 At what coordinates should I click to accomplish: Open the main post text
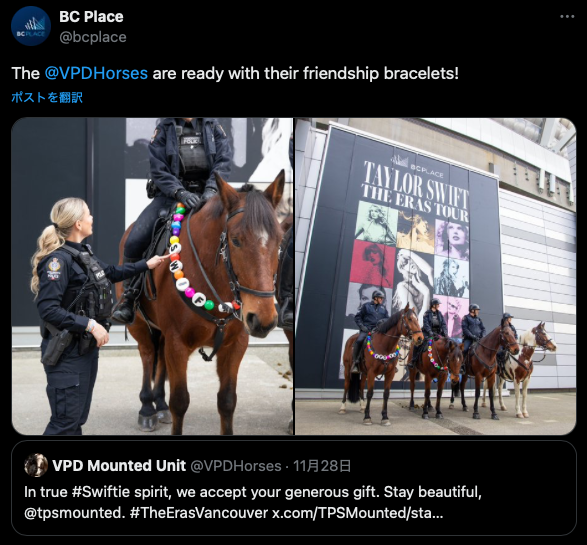[x=235, y=73]
